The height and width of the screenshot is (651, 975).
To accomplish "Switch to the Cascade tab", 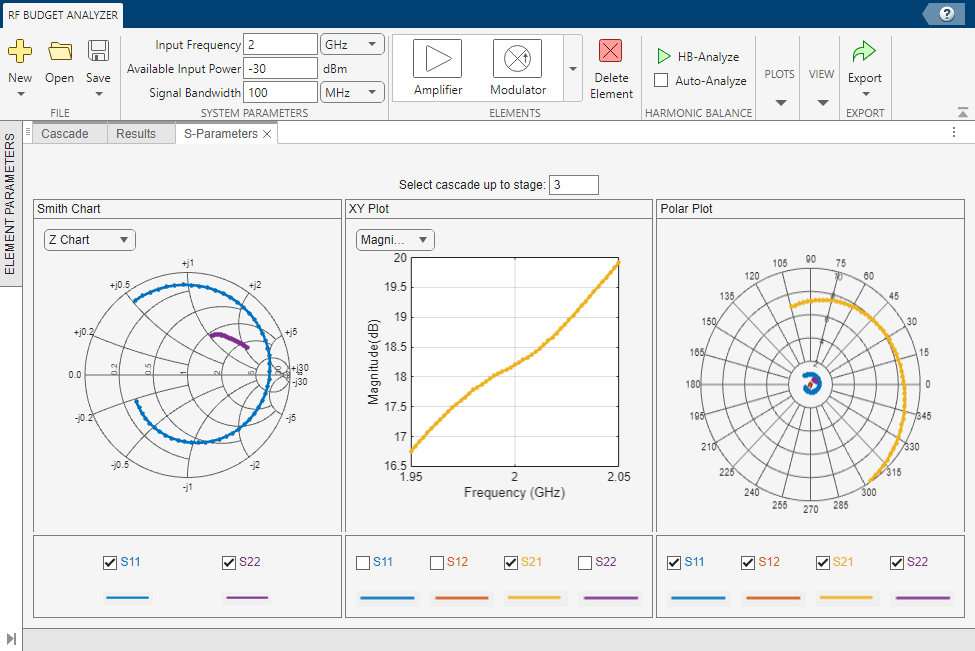I will pyautogui.click(x=65, y=134).
